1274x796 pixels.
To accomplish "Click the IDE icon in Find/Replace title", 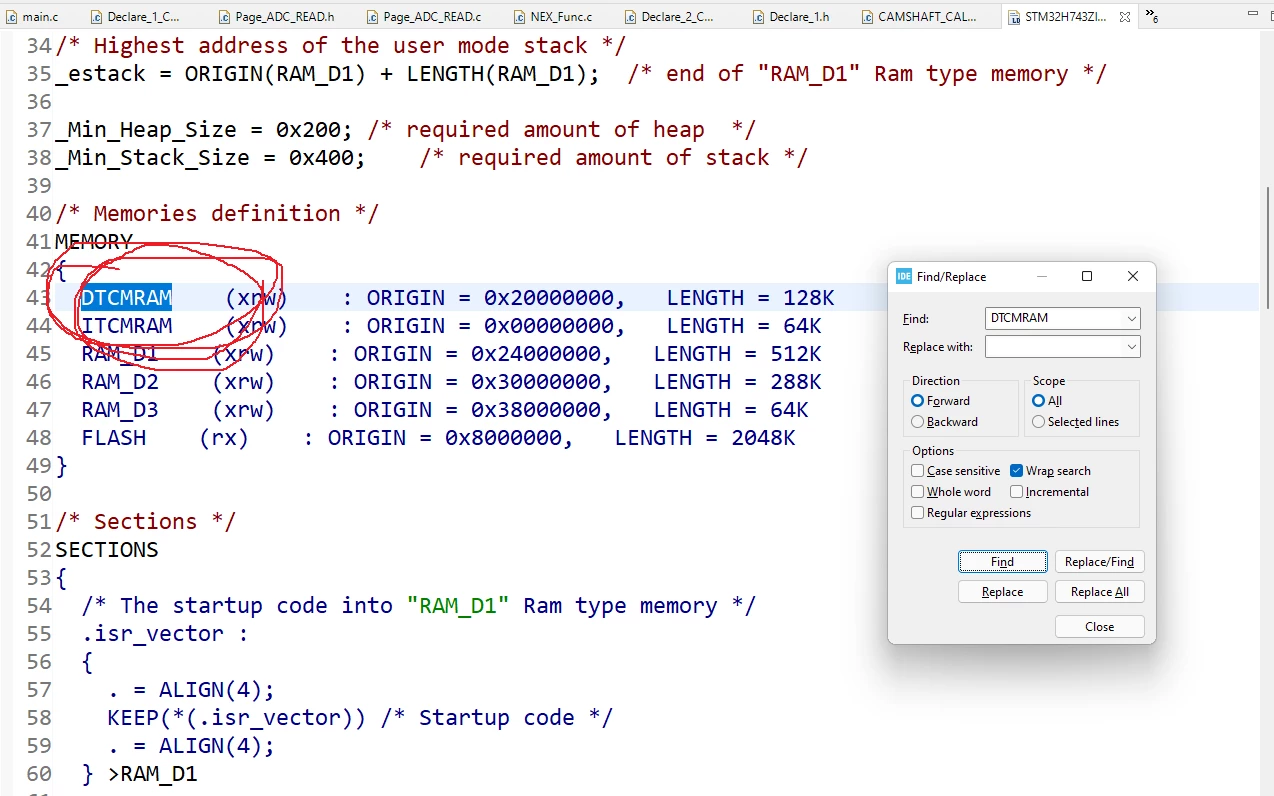I will tap(904, 277).
